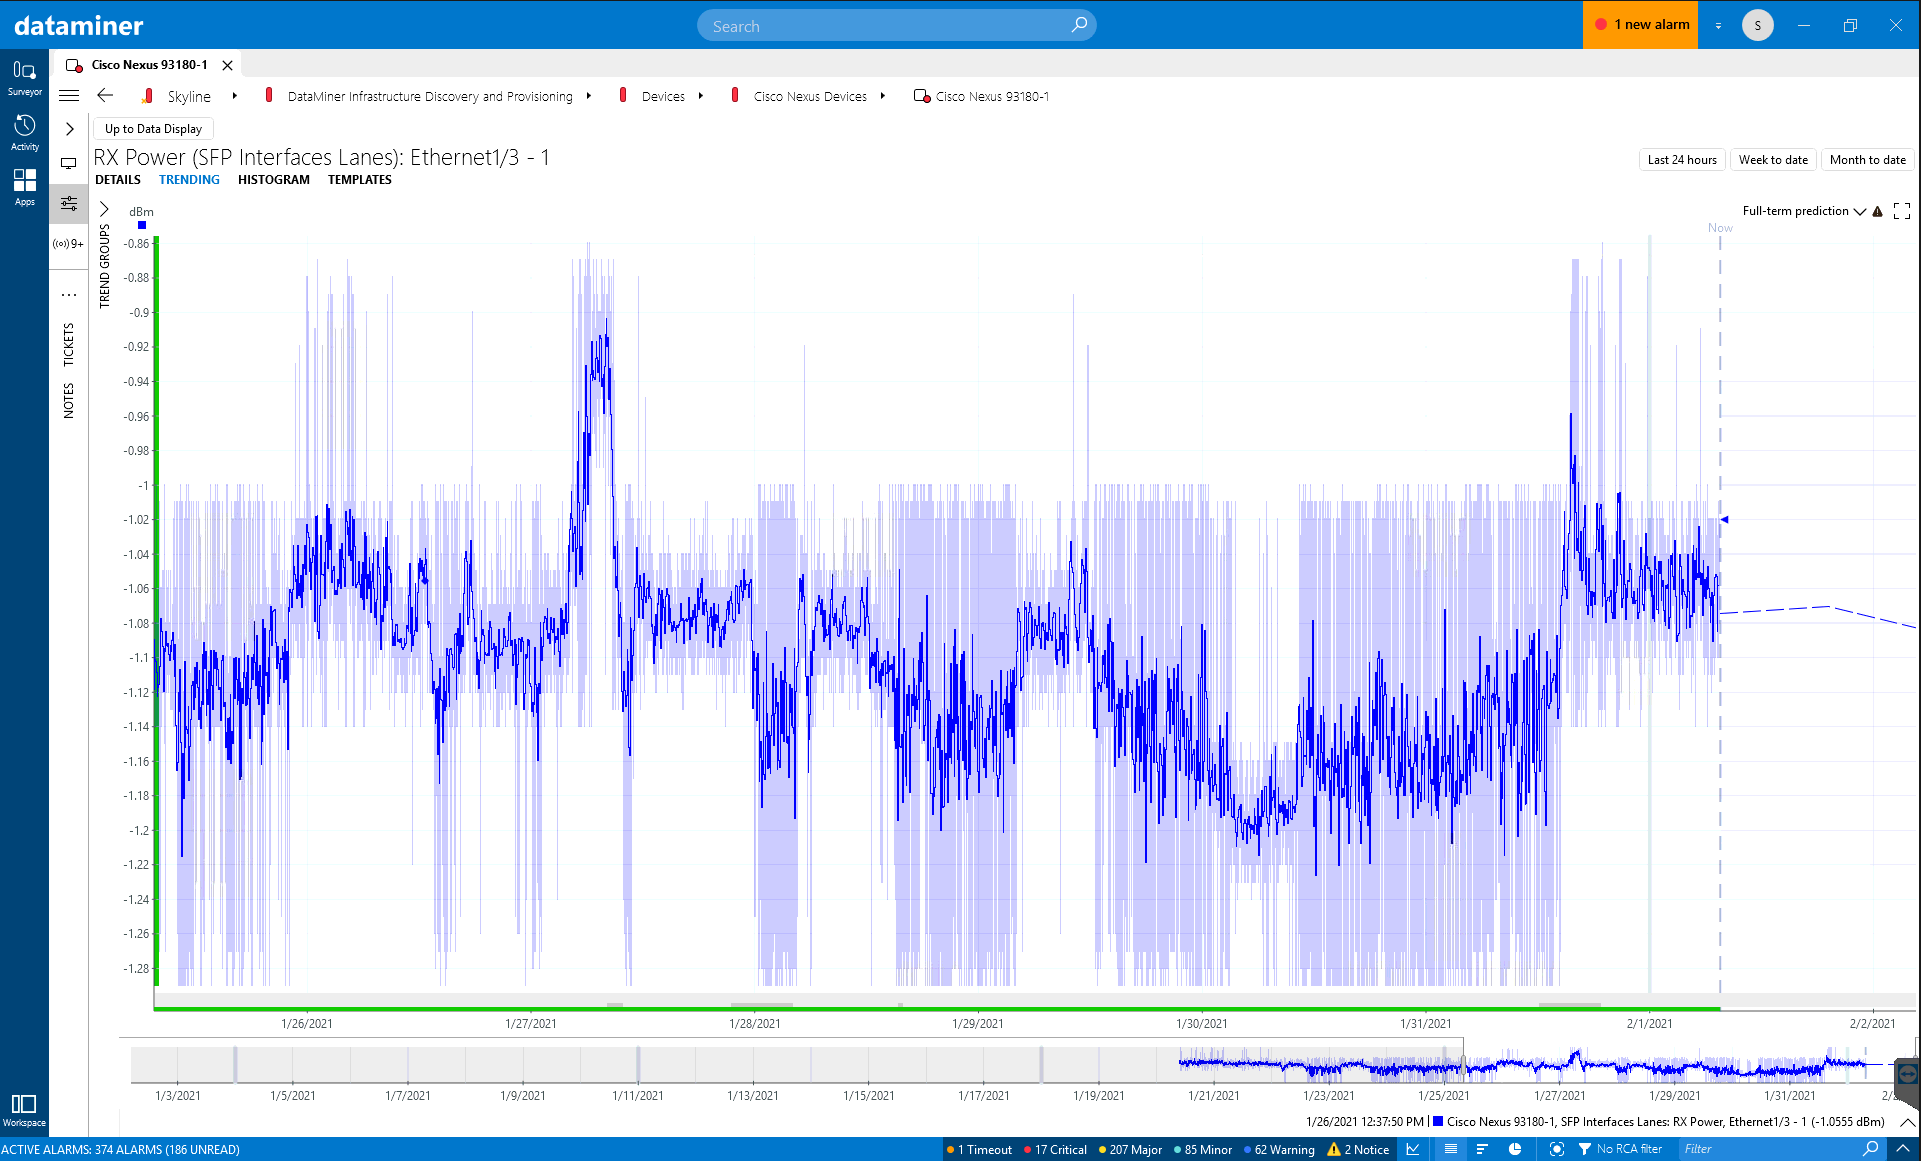This screenshot has height=1161, width=1921.
Task: Click the prediction warning triangle icon
Action: [x=1878, y=211]
